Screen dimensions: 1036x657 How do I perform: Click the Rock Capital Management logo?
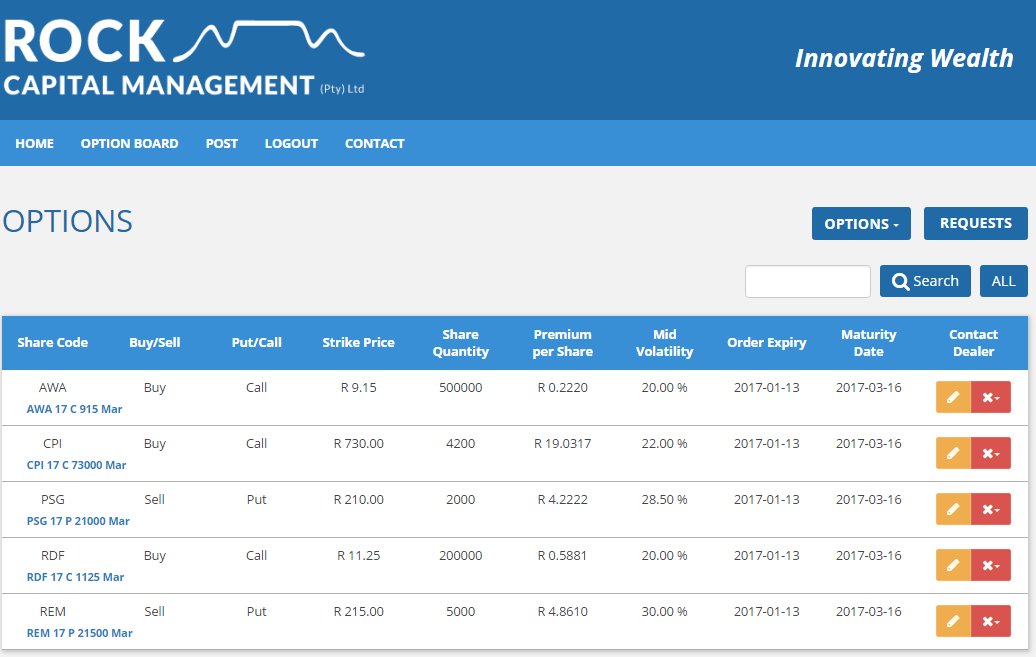click(184, 59)
